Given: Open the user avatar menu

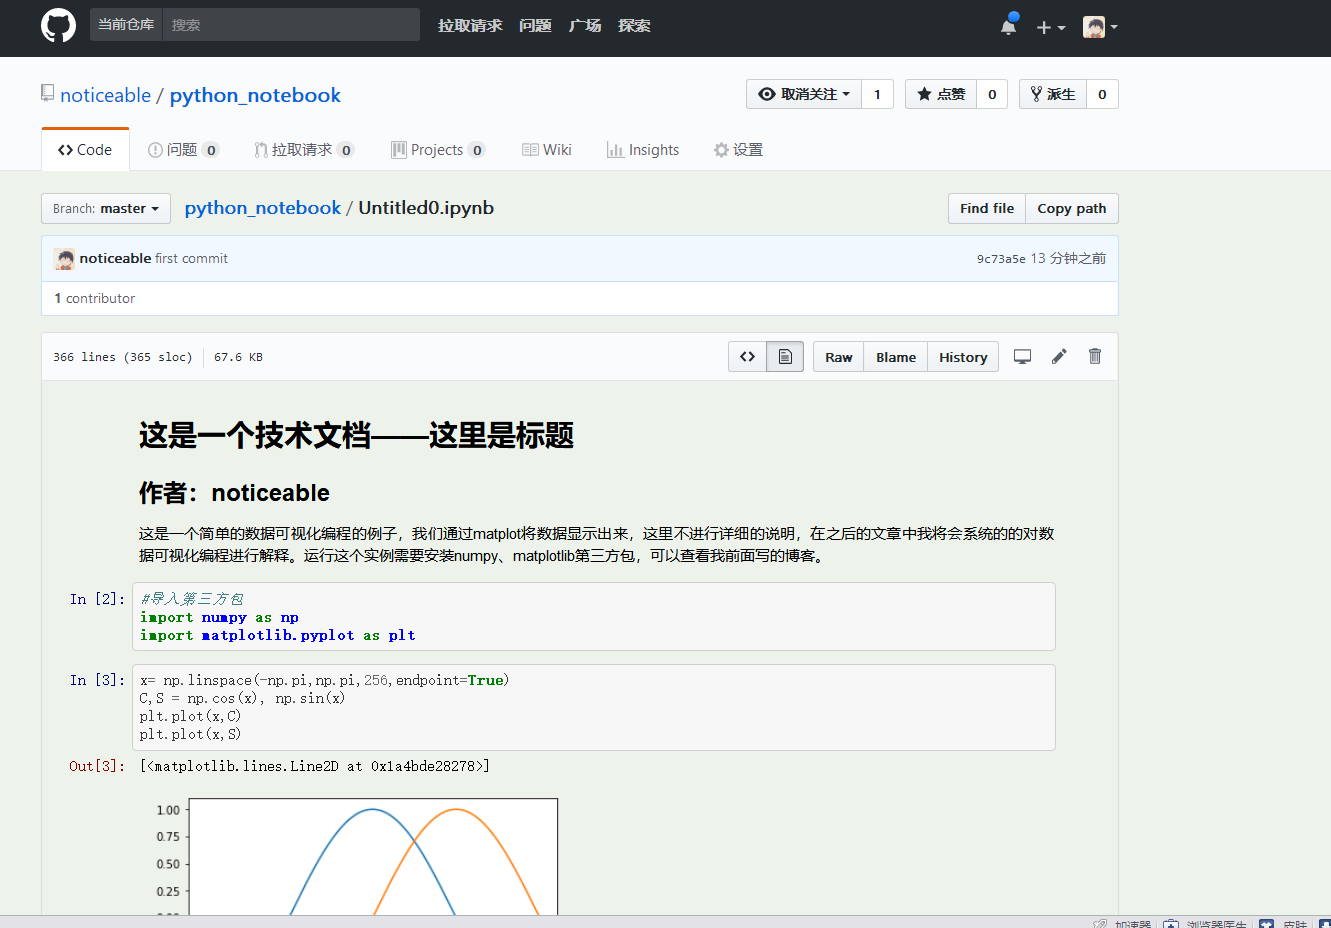Looking at the screenshot, I should tap(1100, 27).
